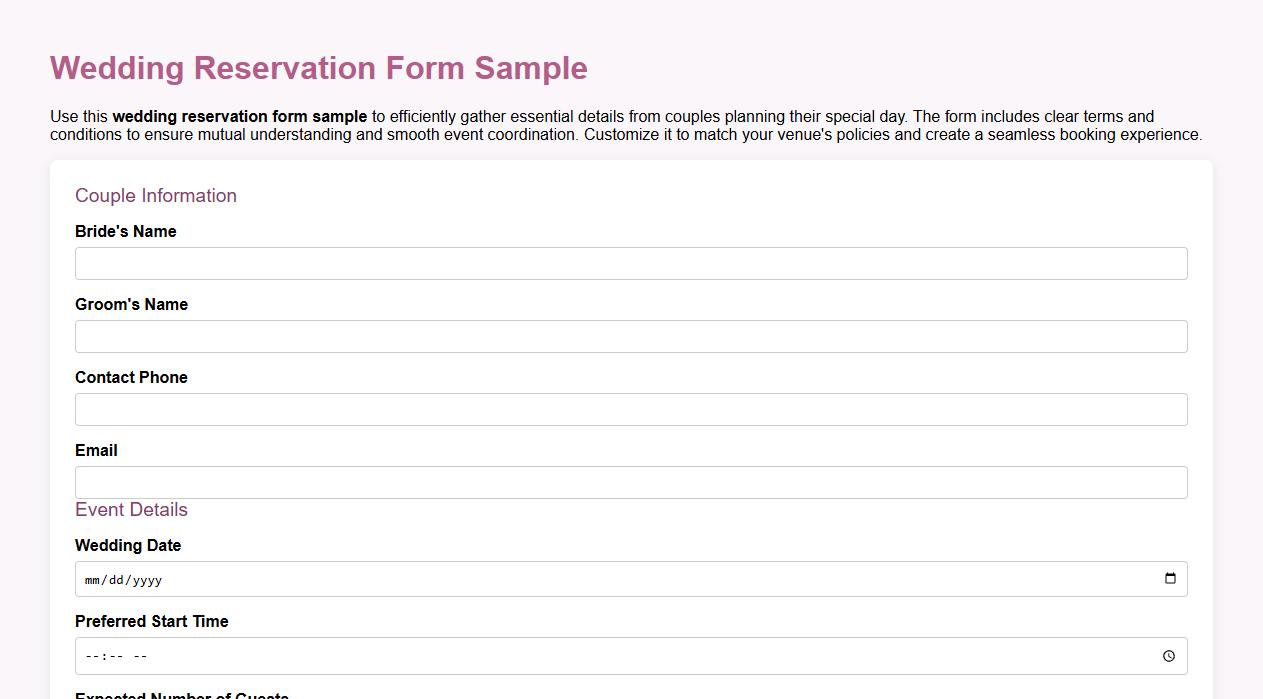The width and height of the screenshot is (1263, 699).
Task: Click the Wedding Date label
Action: point(128,545)
